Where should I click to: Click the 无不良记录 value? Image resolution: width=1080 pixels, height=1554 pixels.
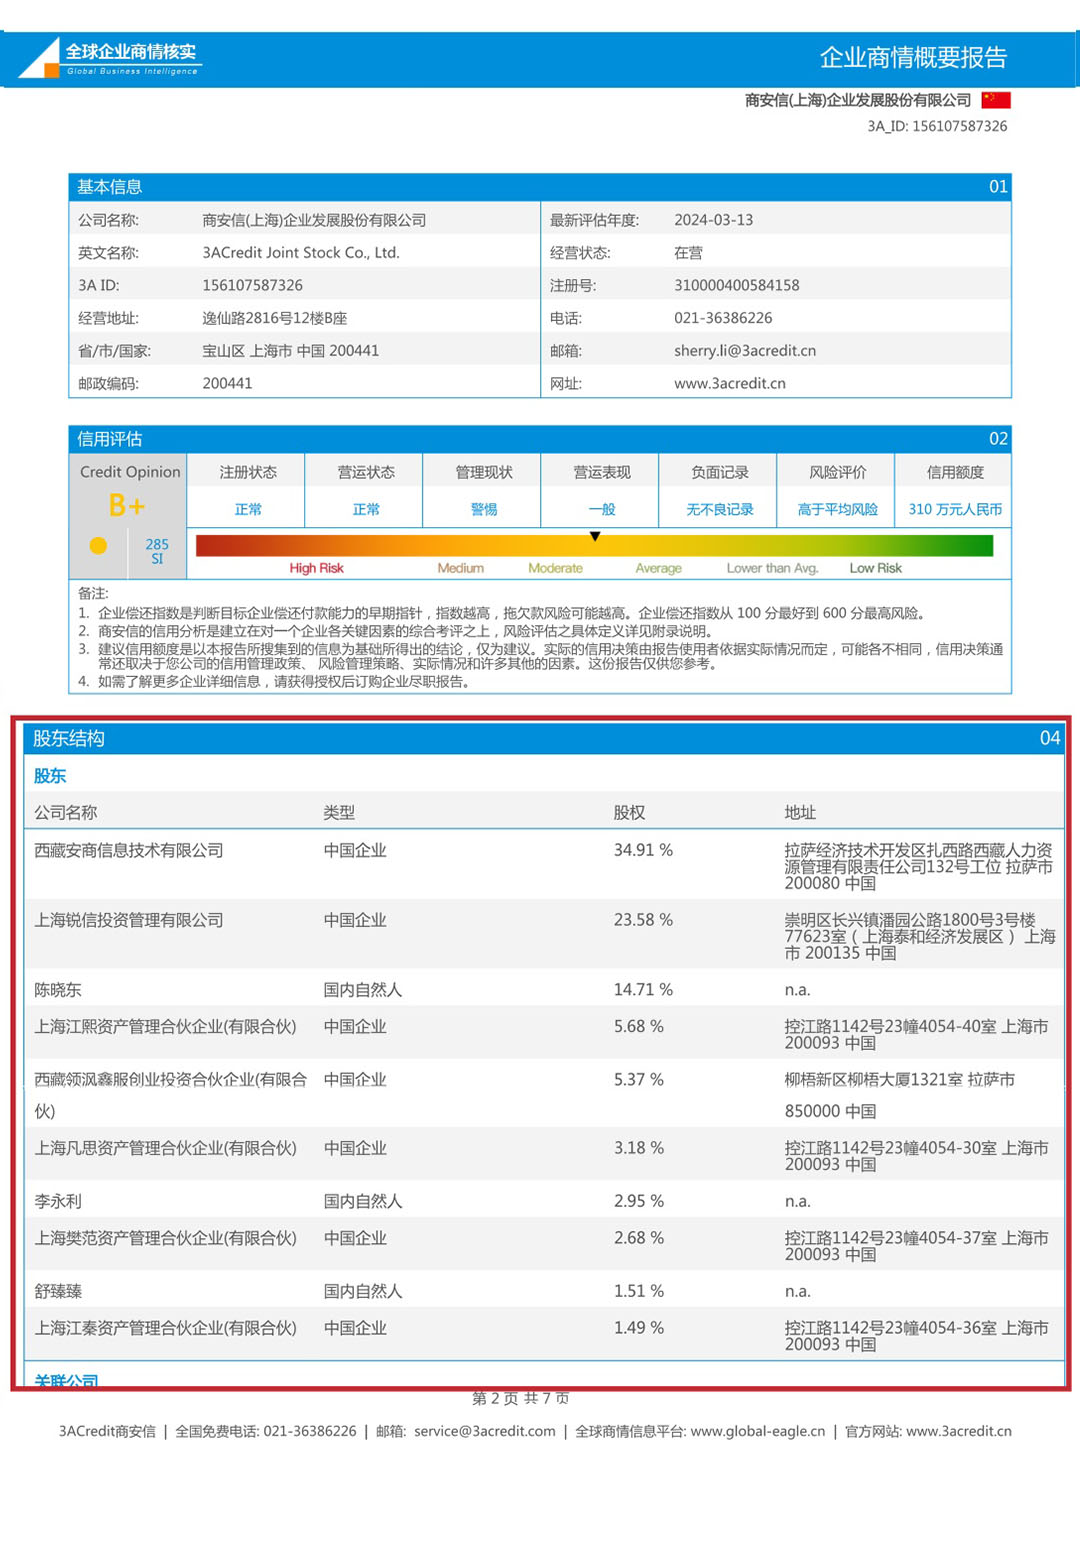tap(720, 509)
